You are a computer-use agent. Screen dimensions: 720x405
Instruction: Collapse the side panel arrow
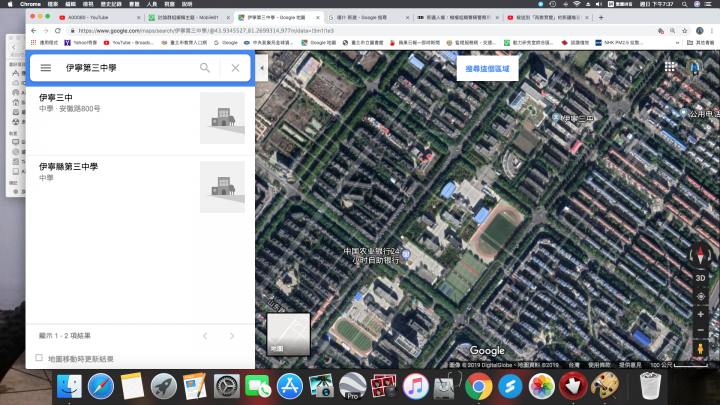pos(262,68)
